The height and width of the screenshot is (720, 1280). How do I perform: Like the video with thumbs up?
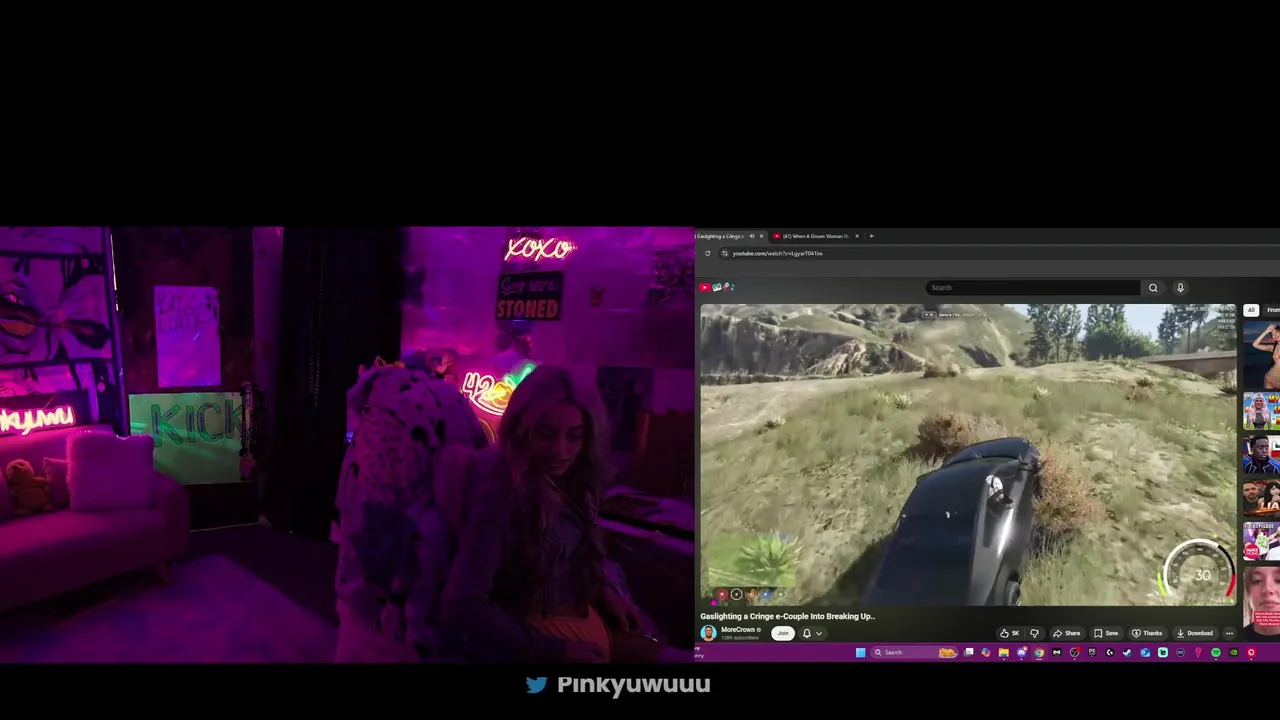tap(1009, 633)
